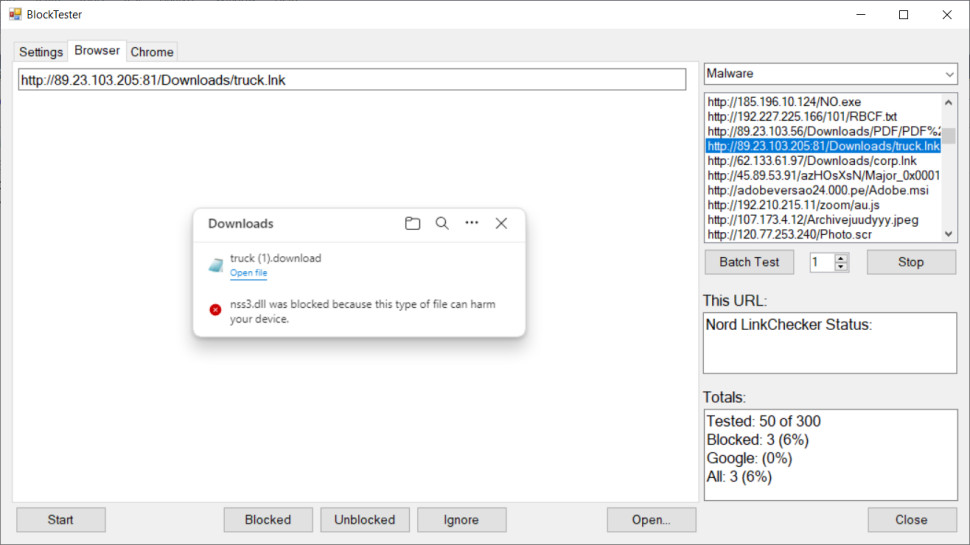This screenshot has height=545, width=970.
Task: Click the URL list scrollbar thumb
Action: coord(948,135)
